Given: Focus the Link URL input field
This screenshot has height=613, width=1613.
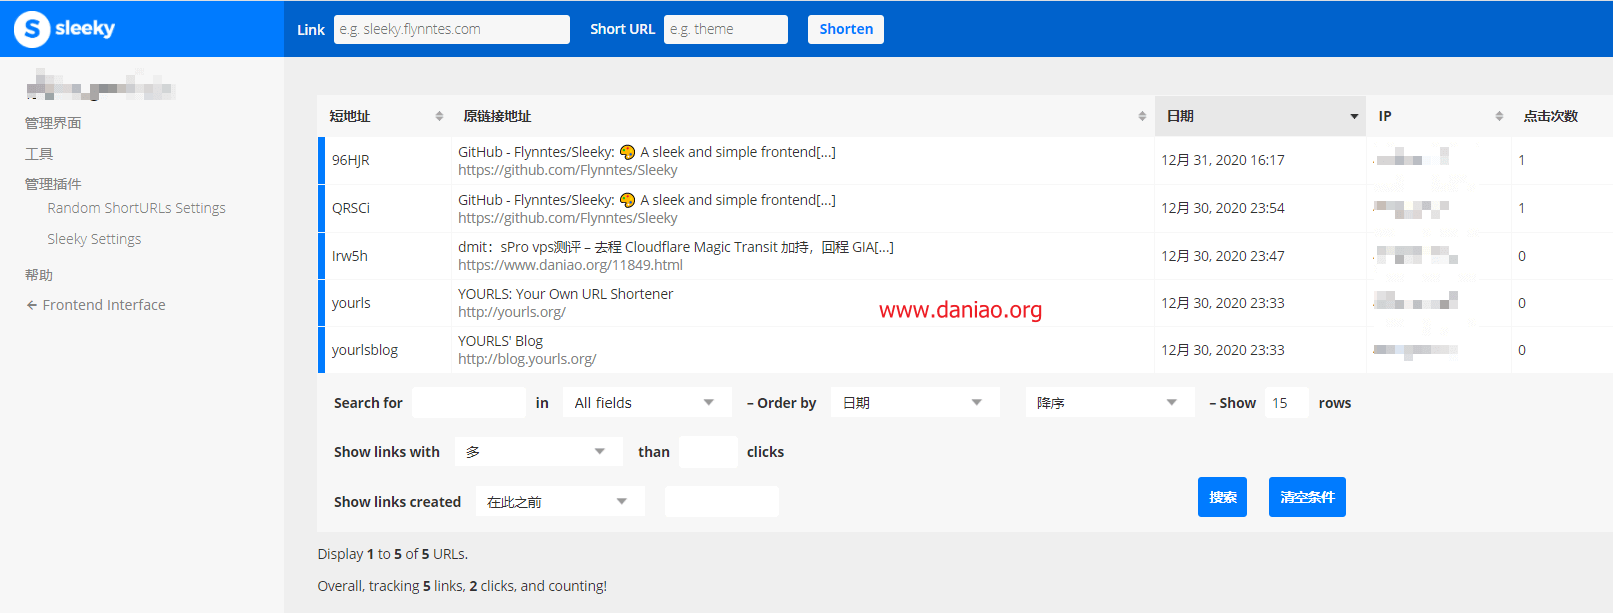Looking at the screenshot, I should [x=452, y=29].
